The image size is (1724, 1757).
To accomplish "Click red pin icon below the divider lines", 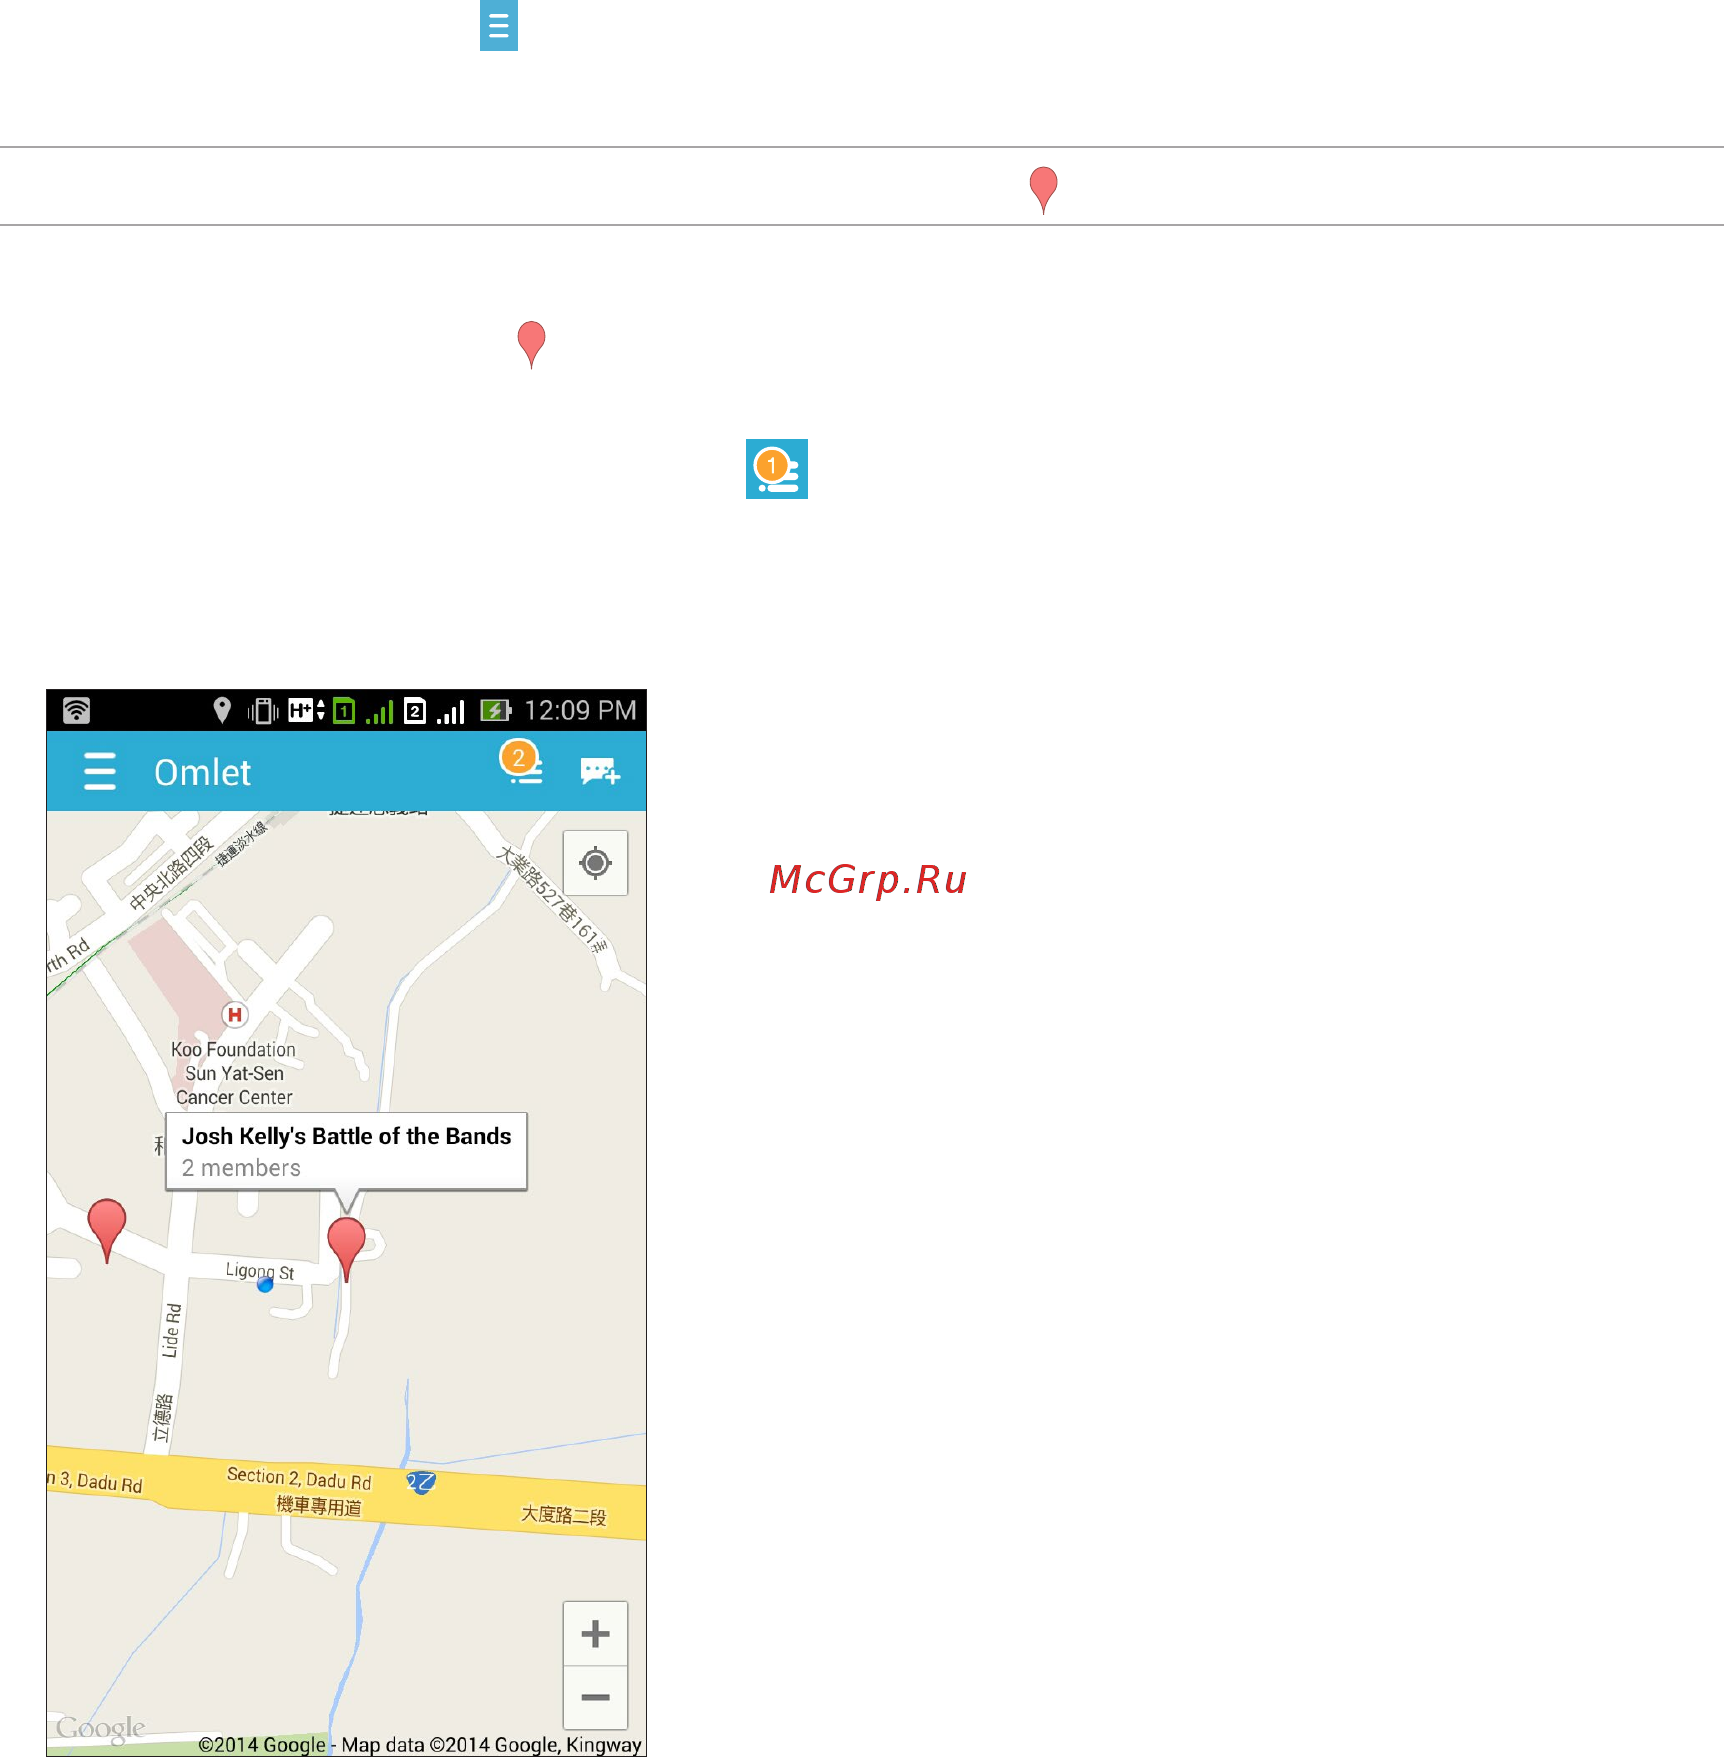I will (531, 344).
